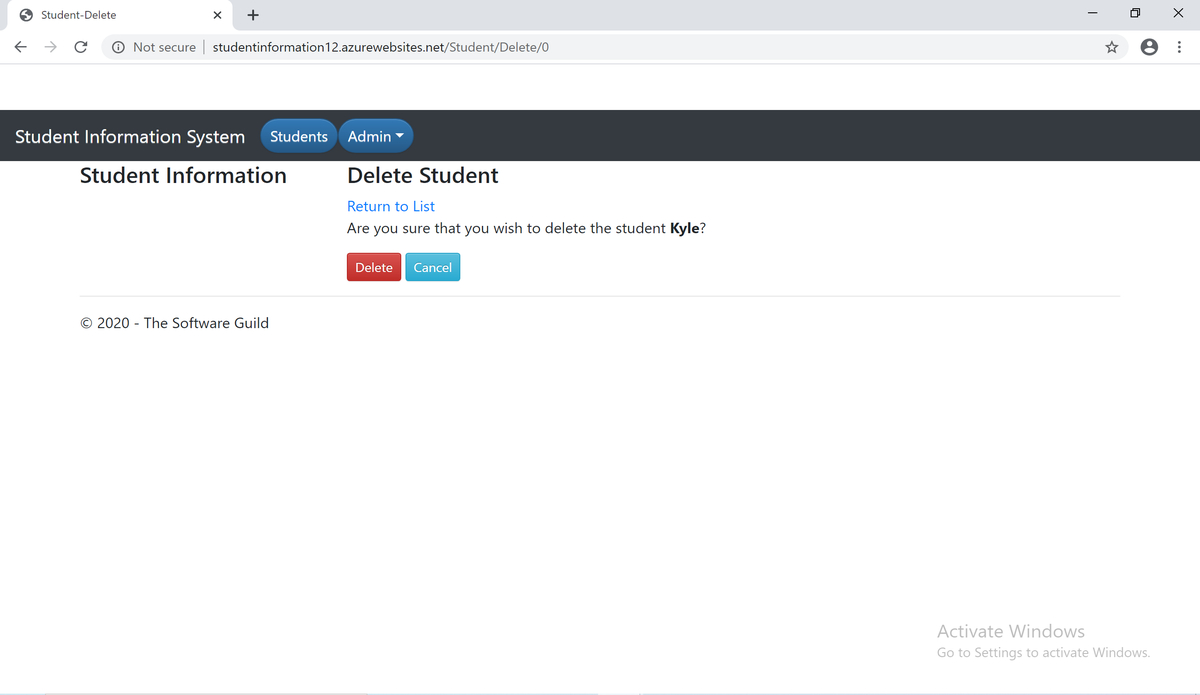
Task: Minimize the browser window
Action: [x=1093, y=15]
